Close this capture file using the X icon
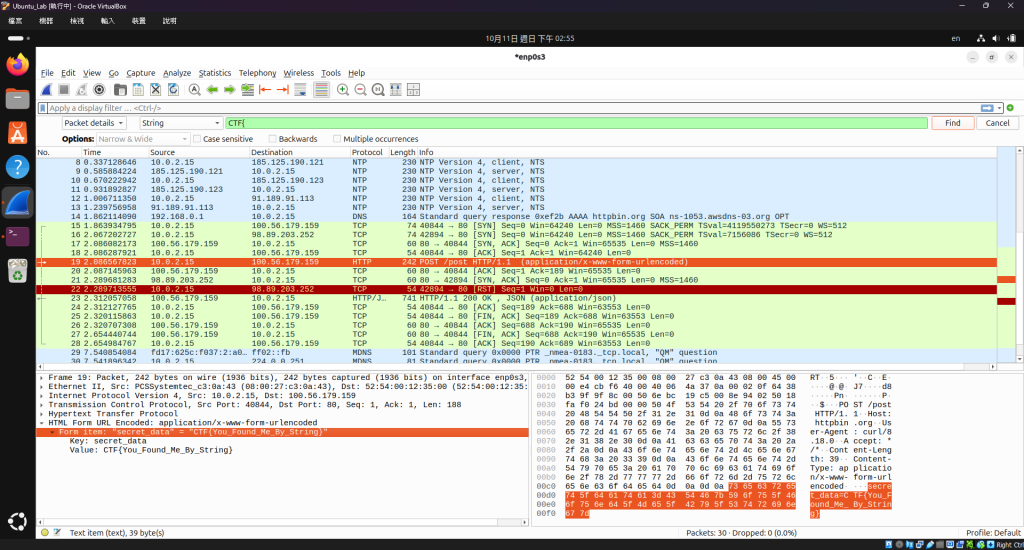This screenshot has height=550, width=1024. 155,89
